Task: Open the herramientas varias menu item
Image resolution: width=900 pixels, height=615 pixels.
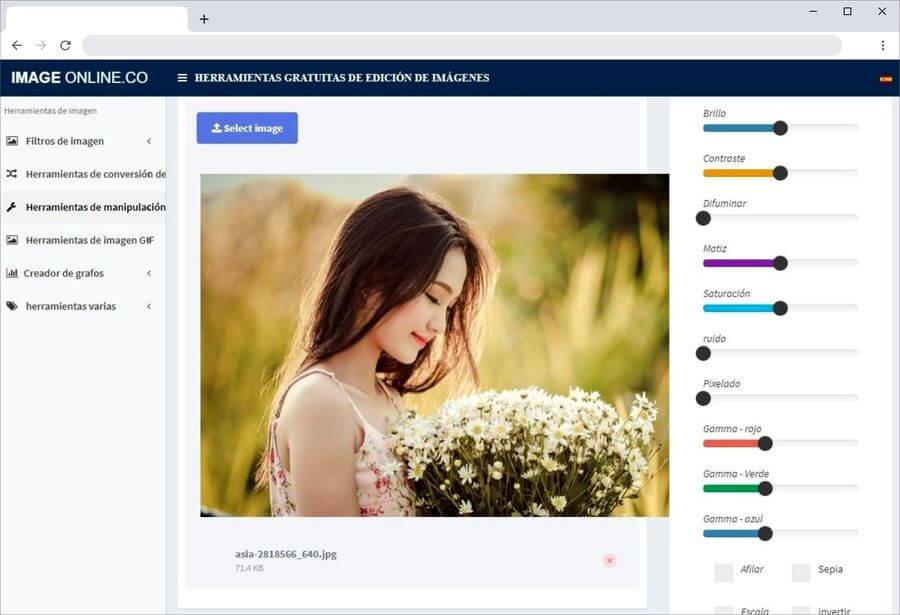Action: click(x=83, y=306)
